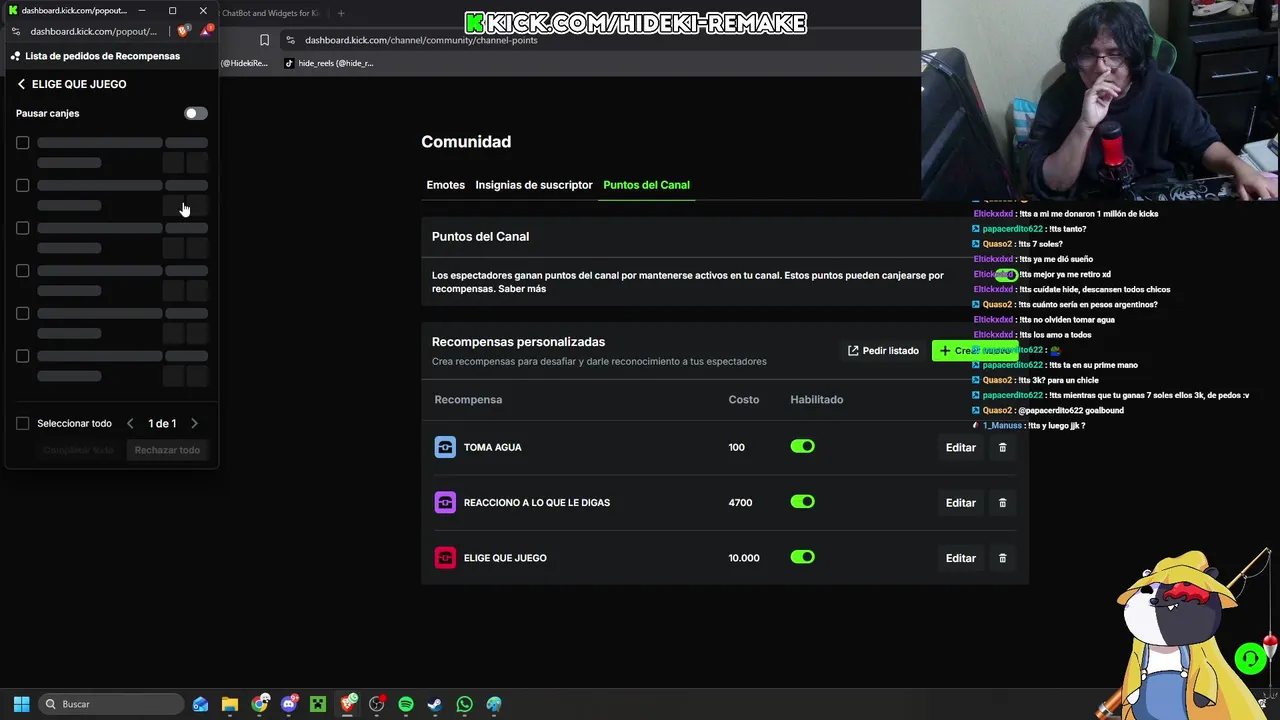
Task: Click Lista de pedidos de Recompensas title
Action: (102, 56)
